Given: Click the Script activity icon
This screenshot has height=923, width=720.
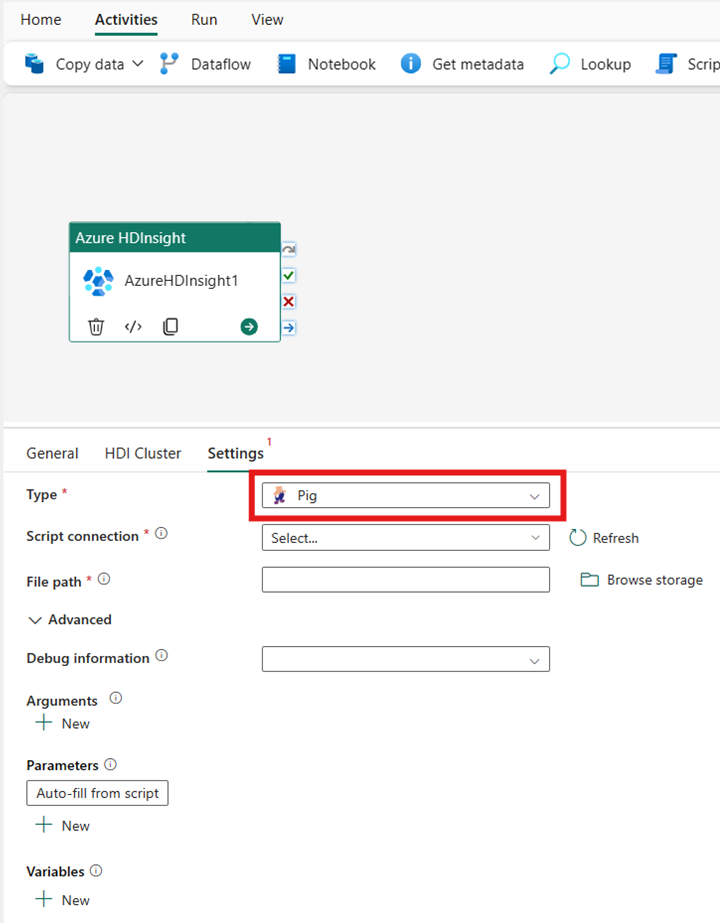Looking at the screenshot, I should click(666, 64).
